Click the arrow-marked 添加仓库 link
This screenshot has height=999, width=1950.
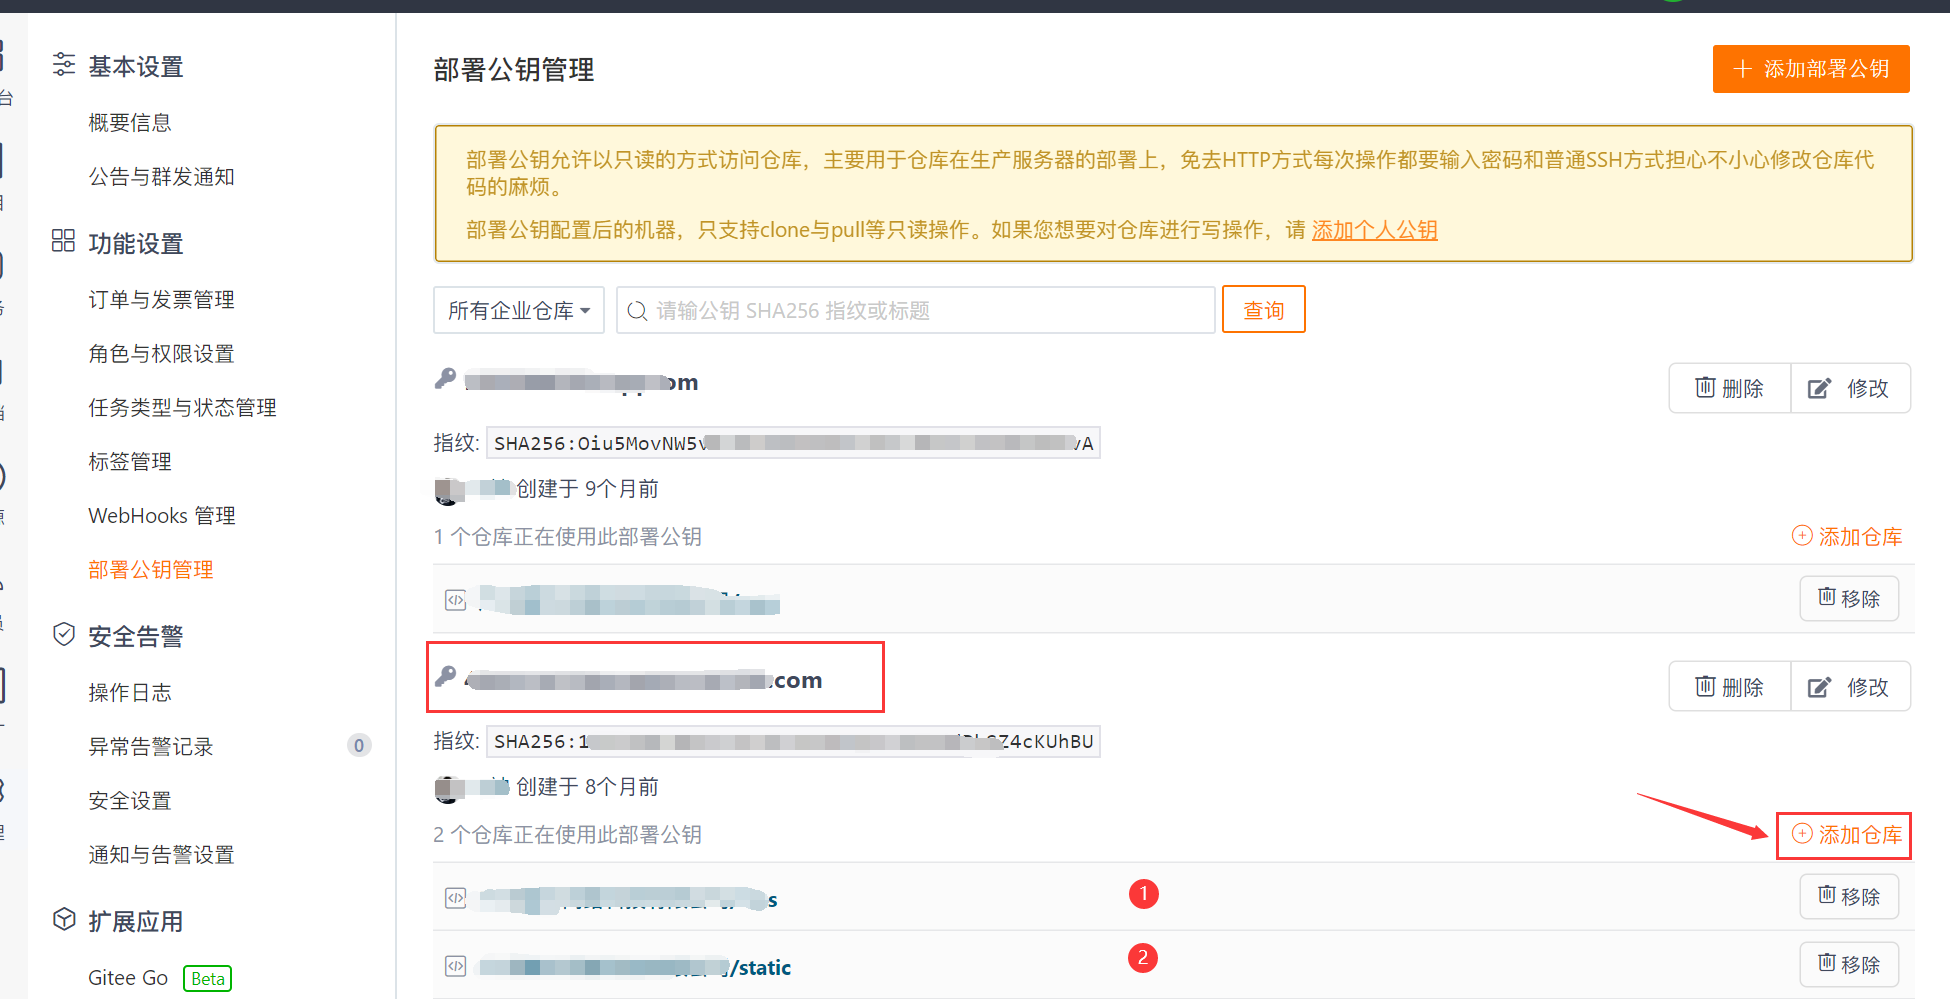coord(1843,835)
